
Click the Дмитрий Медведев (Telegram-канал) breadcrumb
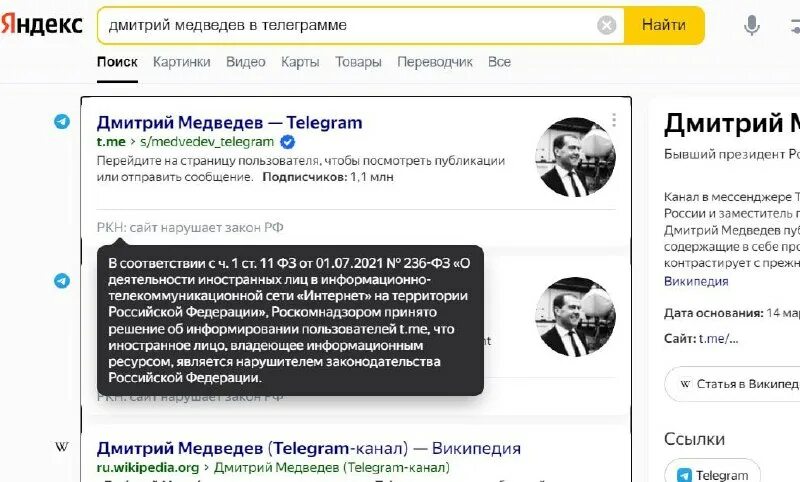(x=332, y=467)
